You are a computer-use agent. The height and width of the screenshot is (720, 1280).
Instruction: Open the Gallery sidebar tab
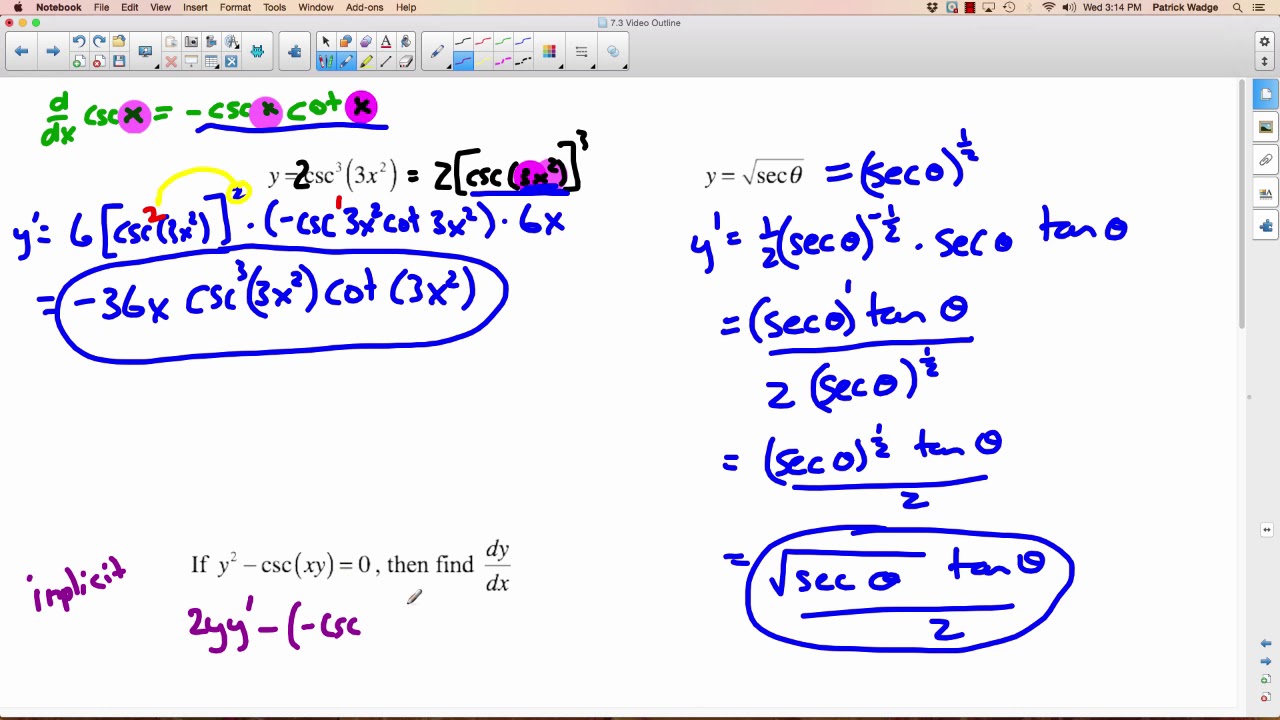(1266, 127)
